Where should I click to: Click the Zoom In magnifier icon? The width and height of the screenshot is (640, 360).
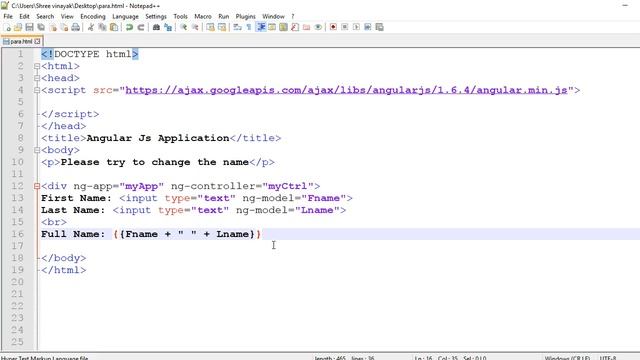[x=184, y=27]
